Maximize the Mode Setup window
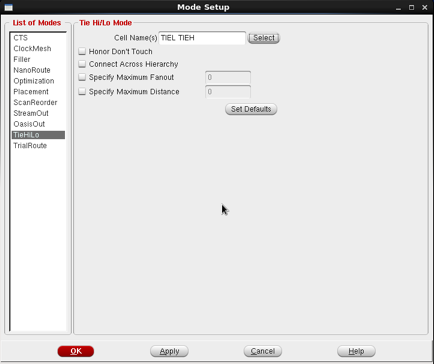This screenshot has height=364, width=434. [x=412, y=7]
